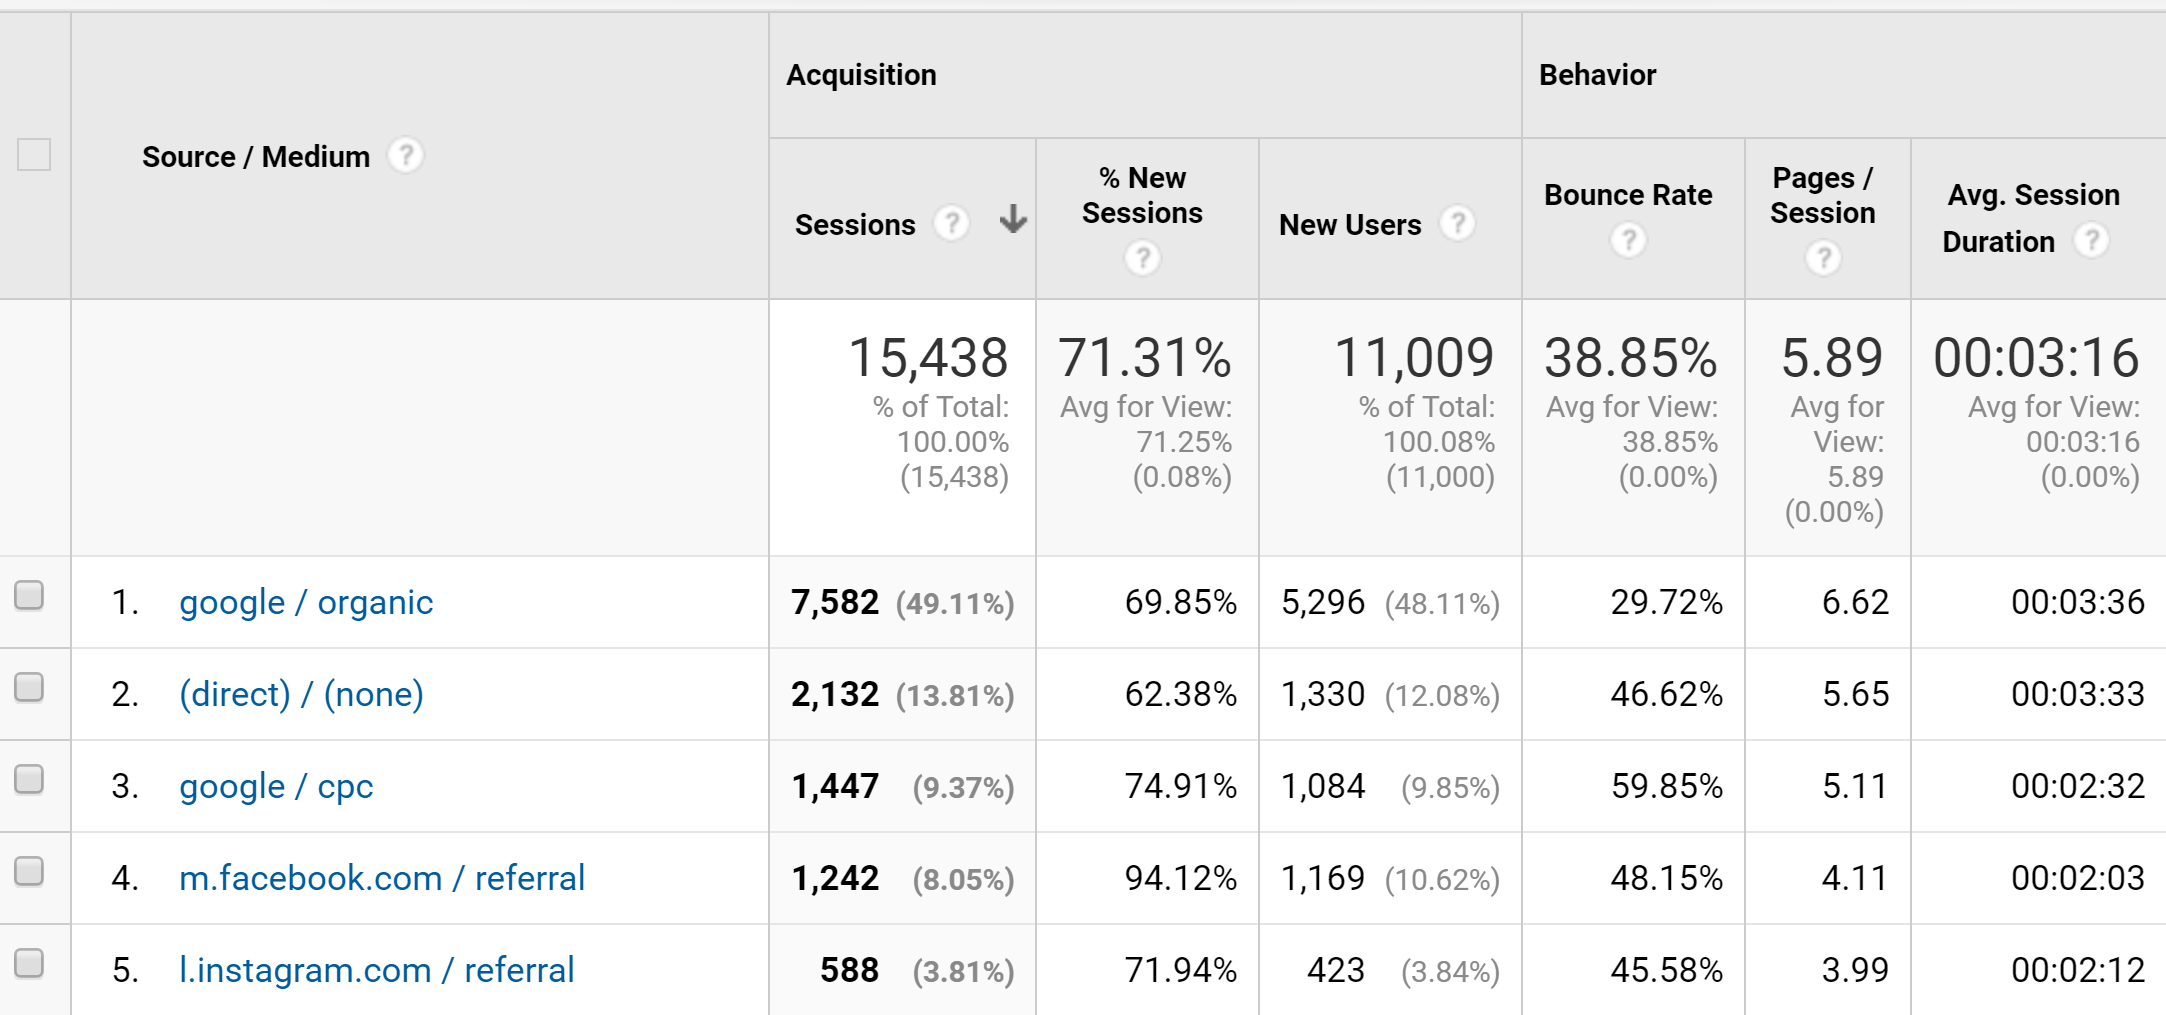Click the New Users help icon
The image size is (2166, 1015).
pos(1458,224)
